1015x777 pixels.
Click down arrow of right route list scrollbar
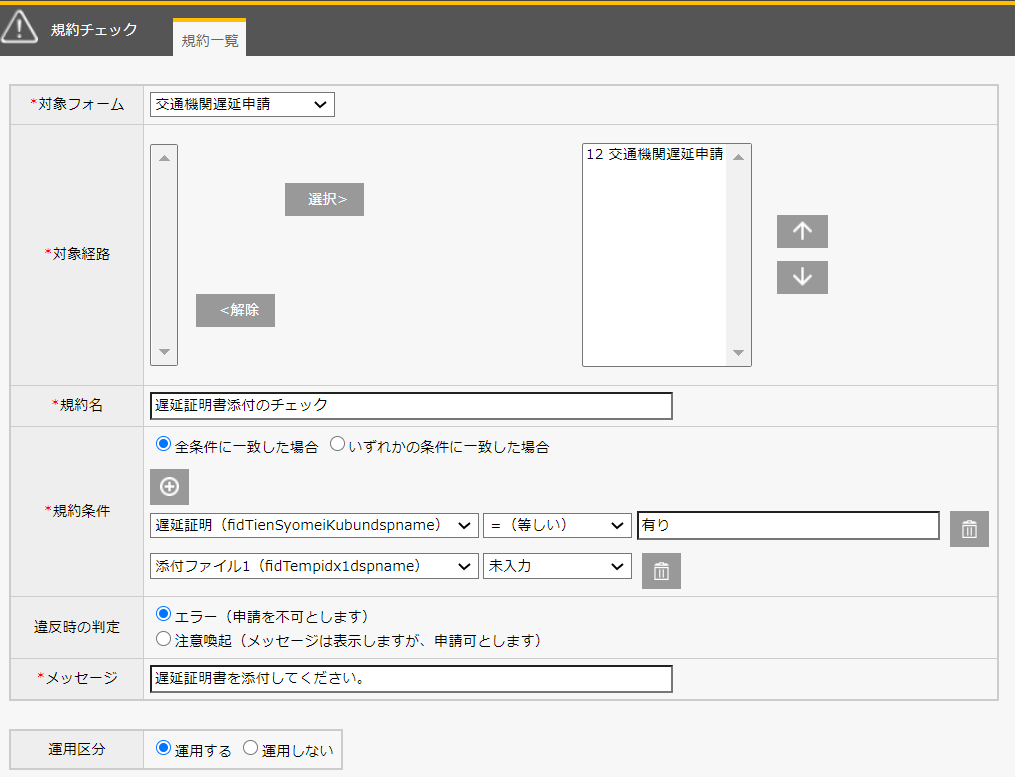click(x=738, y=353)
